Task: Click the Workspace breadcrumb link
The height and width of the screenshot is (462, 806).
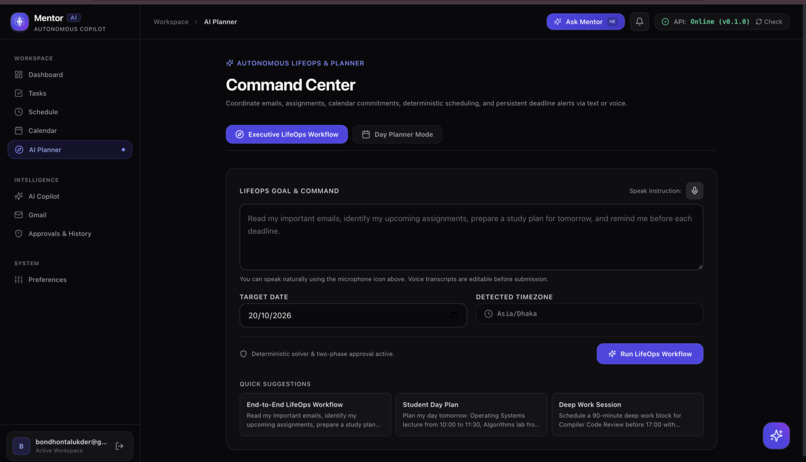Action: [171, 22]
